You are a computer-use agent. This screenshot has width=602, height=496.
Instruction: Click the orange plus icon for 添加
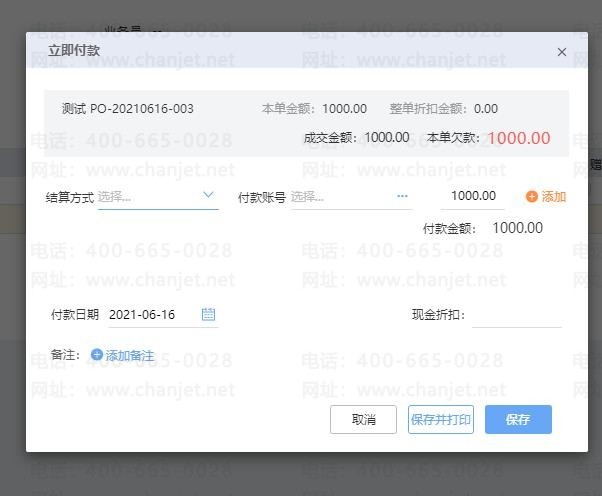pyautogui.click(x=531, y=197)
